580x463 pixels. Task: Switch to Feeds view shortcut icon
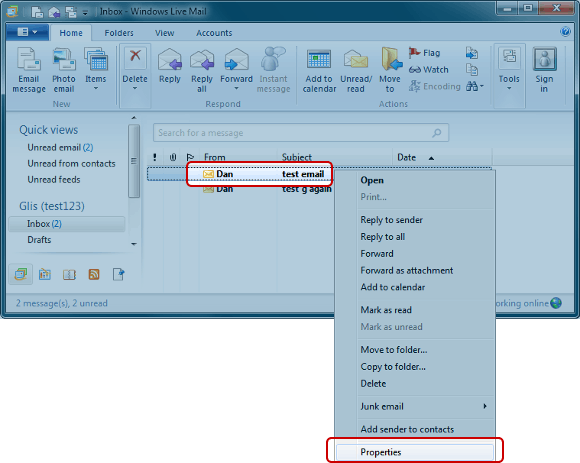coord(94,274)
